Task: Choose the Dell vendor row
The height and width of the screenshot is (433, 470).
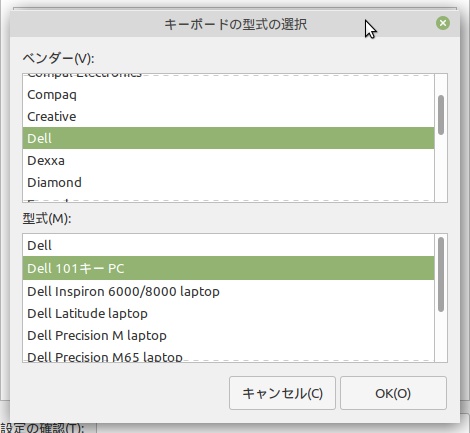Action: [228, 138]
